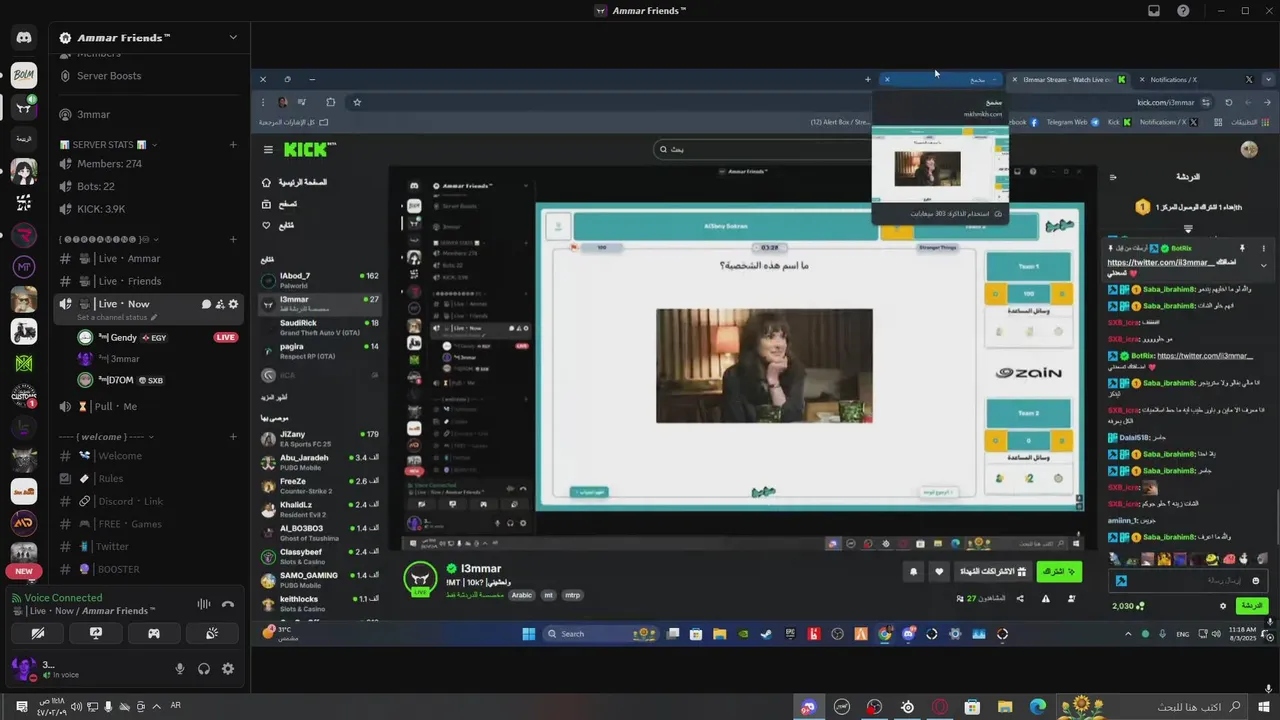Open the scooter server icon
The width and height of the screenshot is (1280, 720).
[24, 332]
